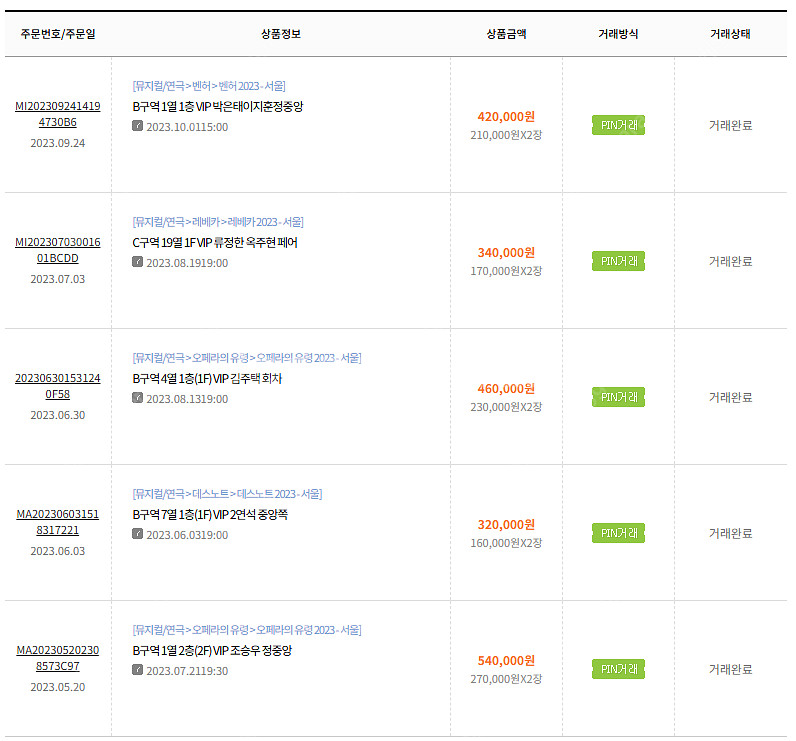Click the 170,000원X2장 unit price
Image resolution: width=796 pixels, height=741 pixels.
point(506,271)
